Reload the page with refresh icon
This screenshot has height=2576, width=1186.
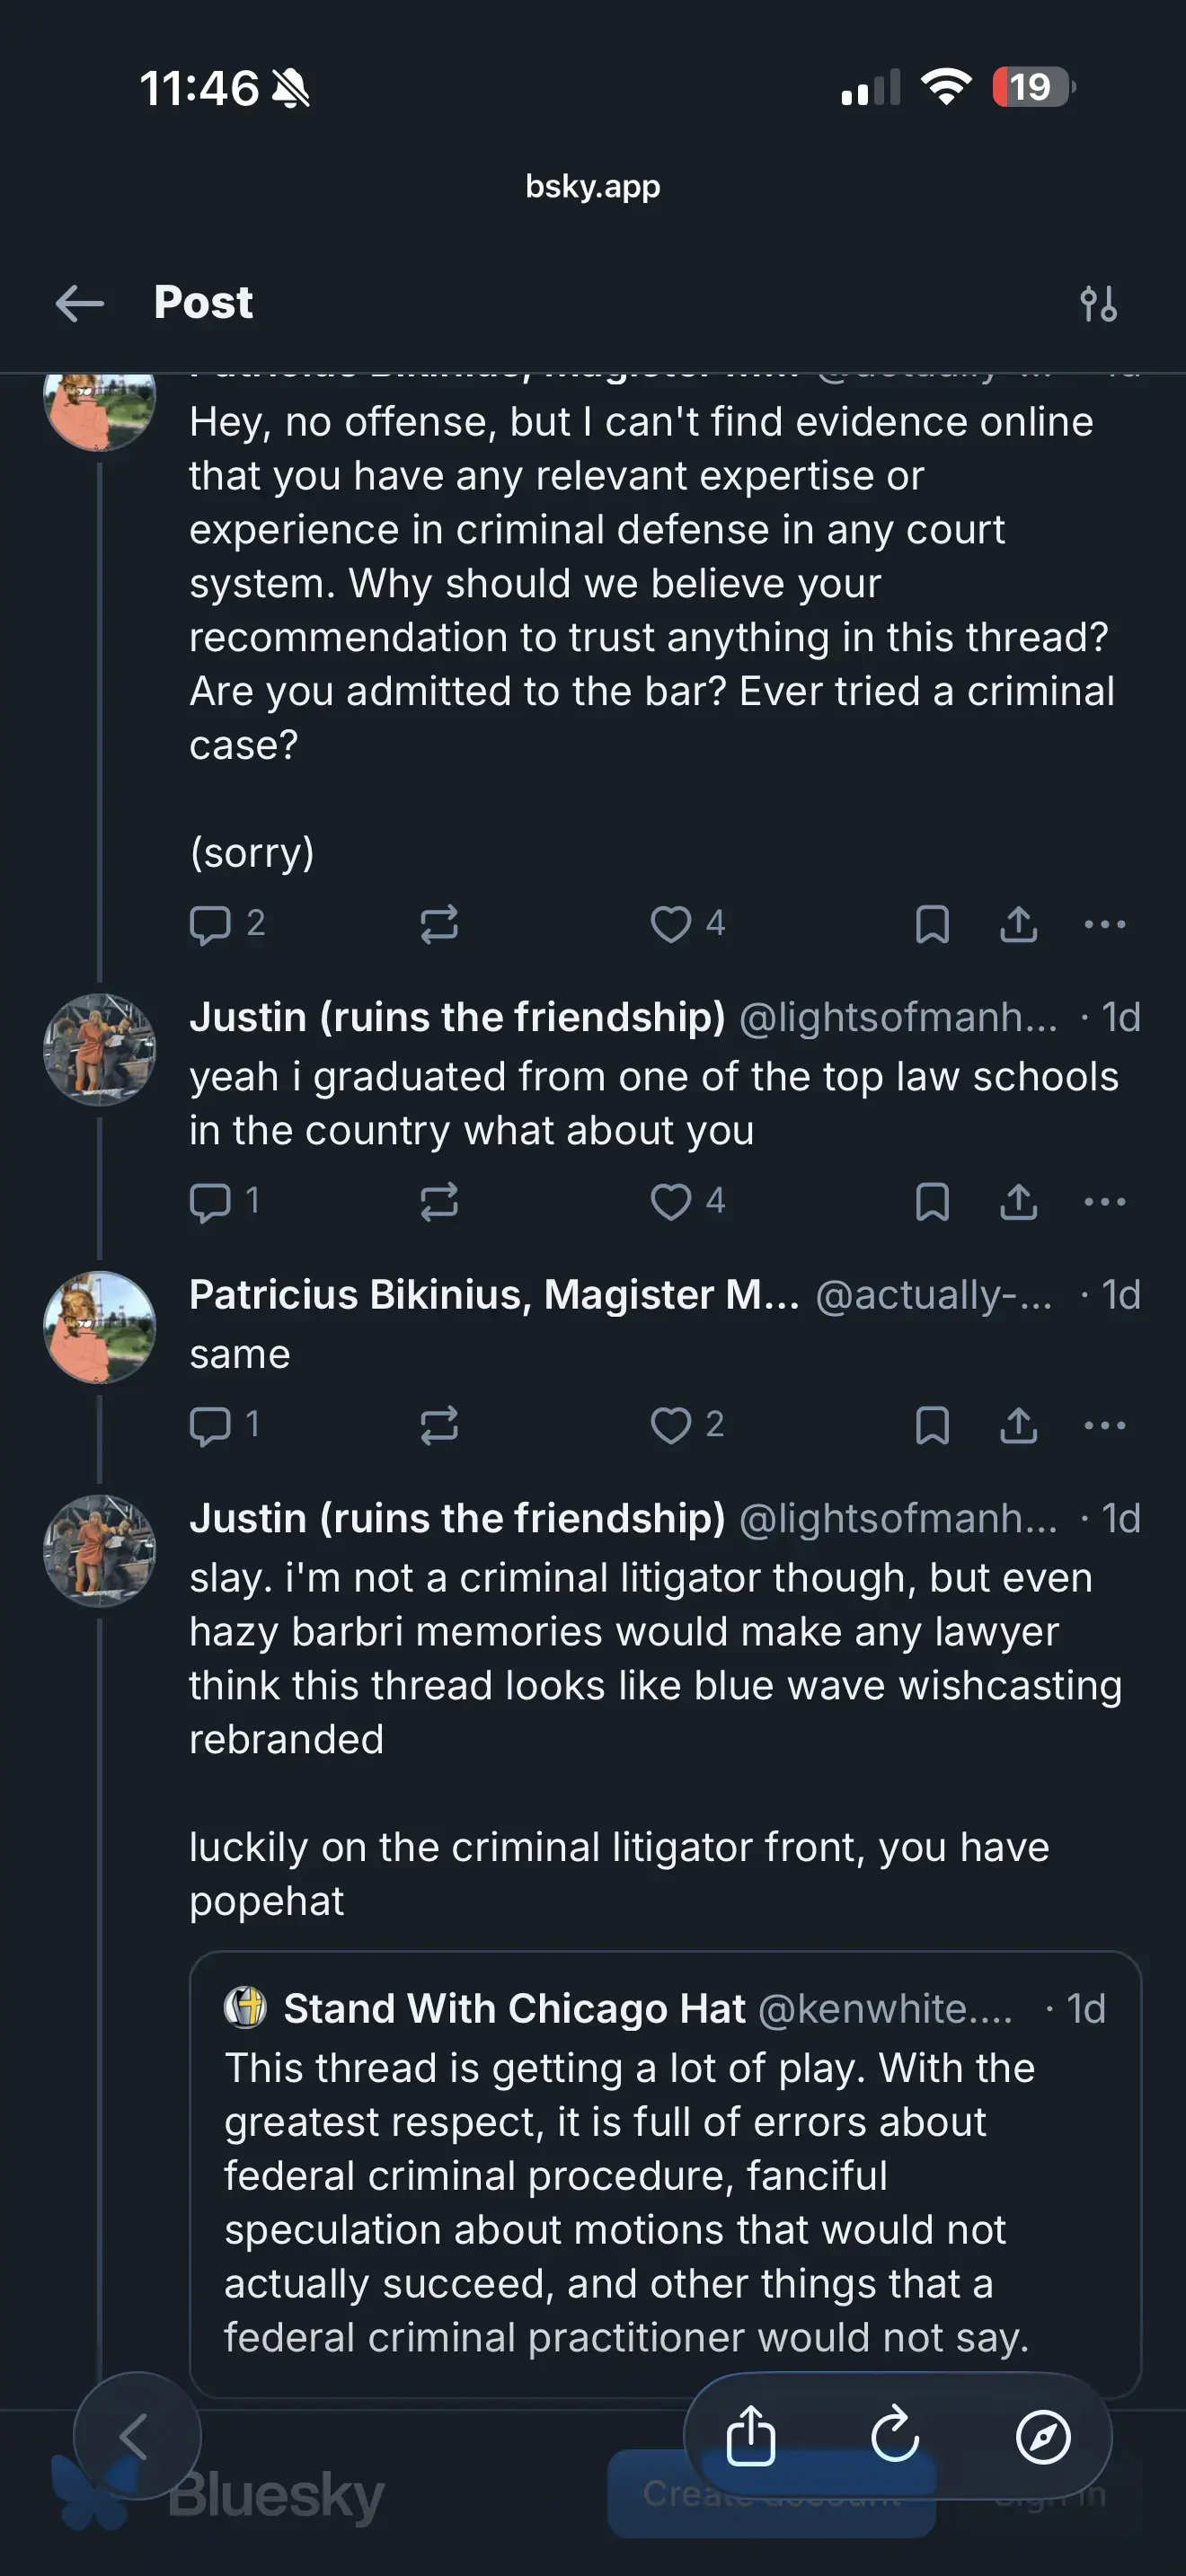(895, 2436)
